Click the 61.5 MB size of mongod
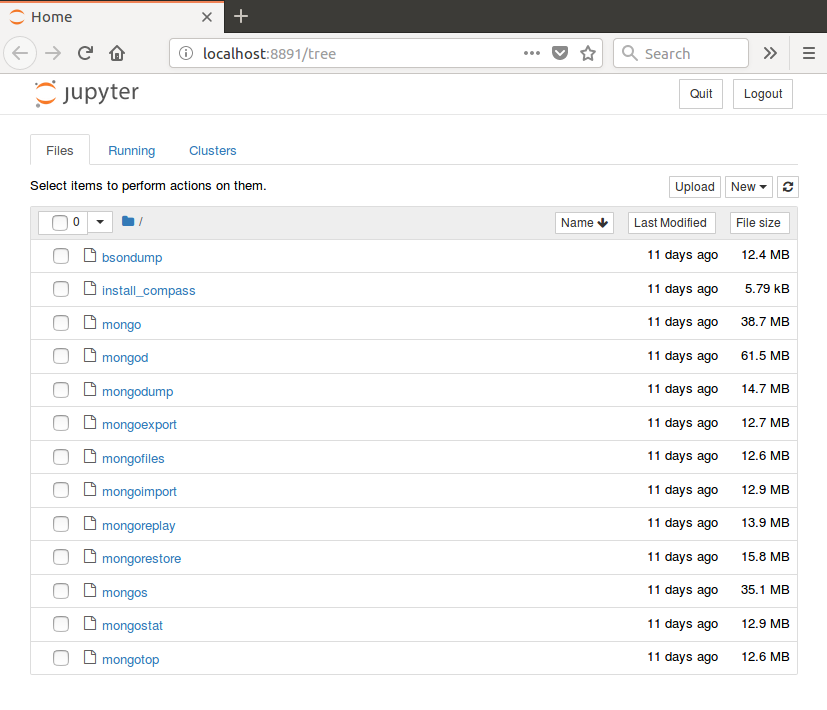Screen dimensions: 827x710 [765, 356]
